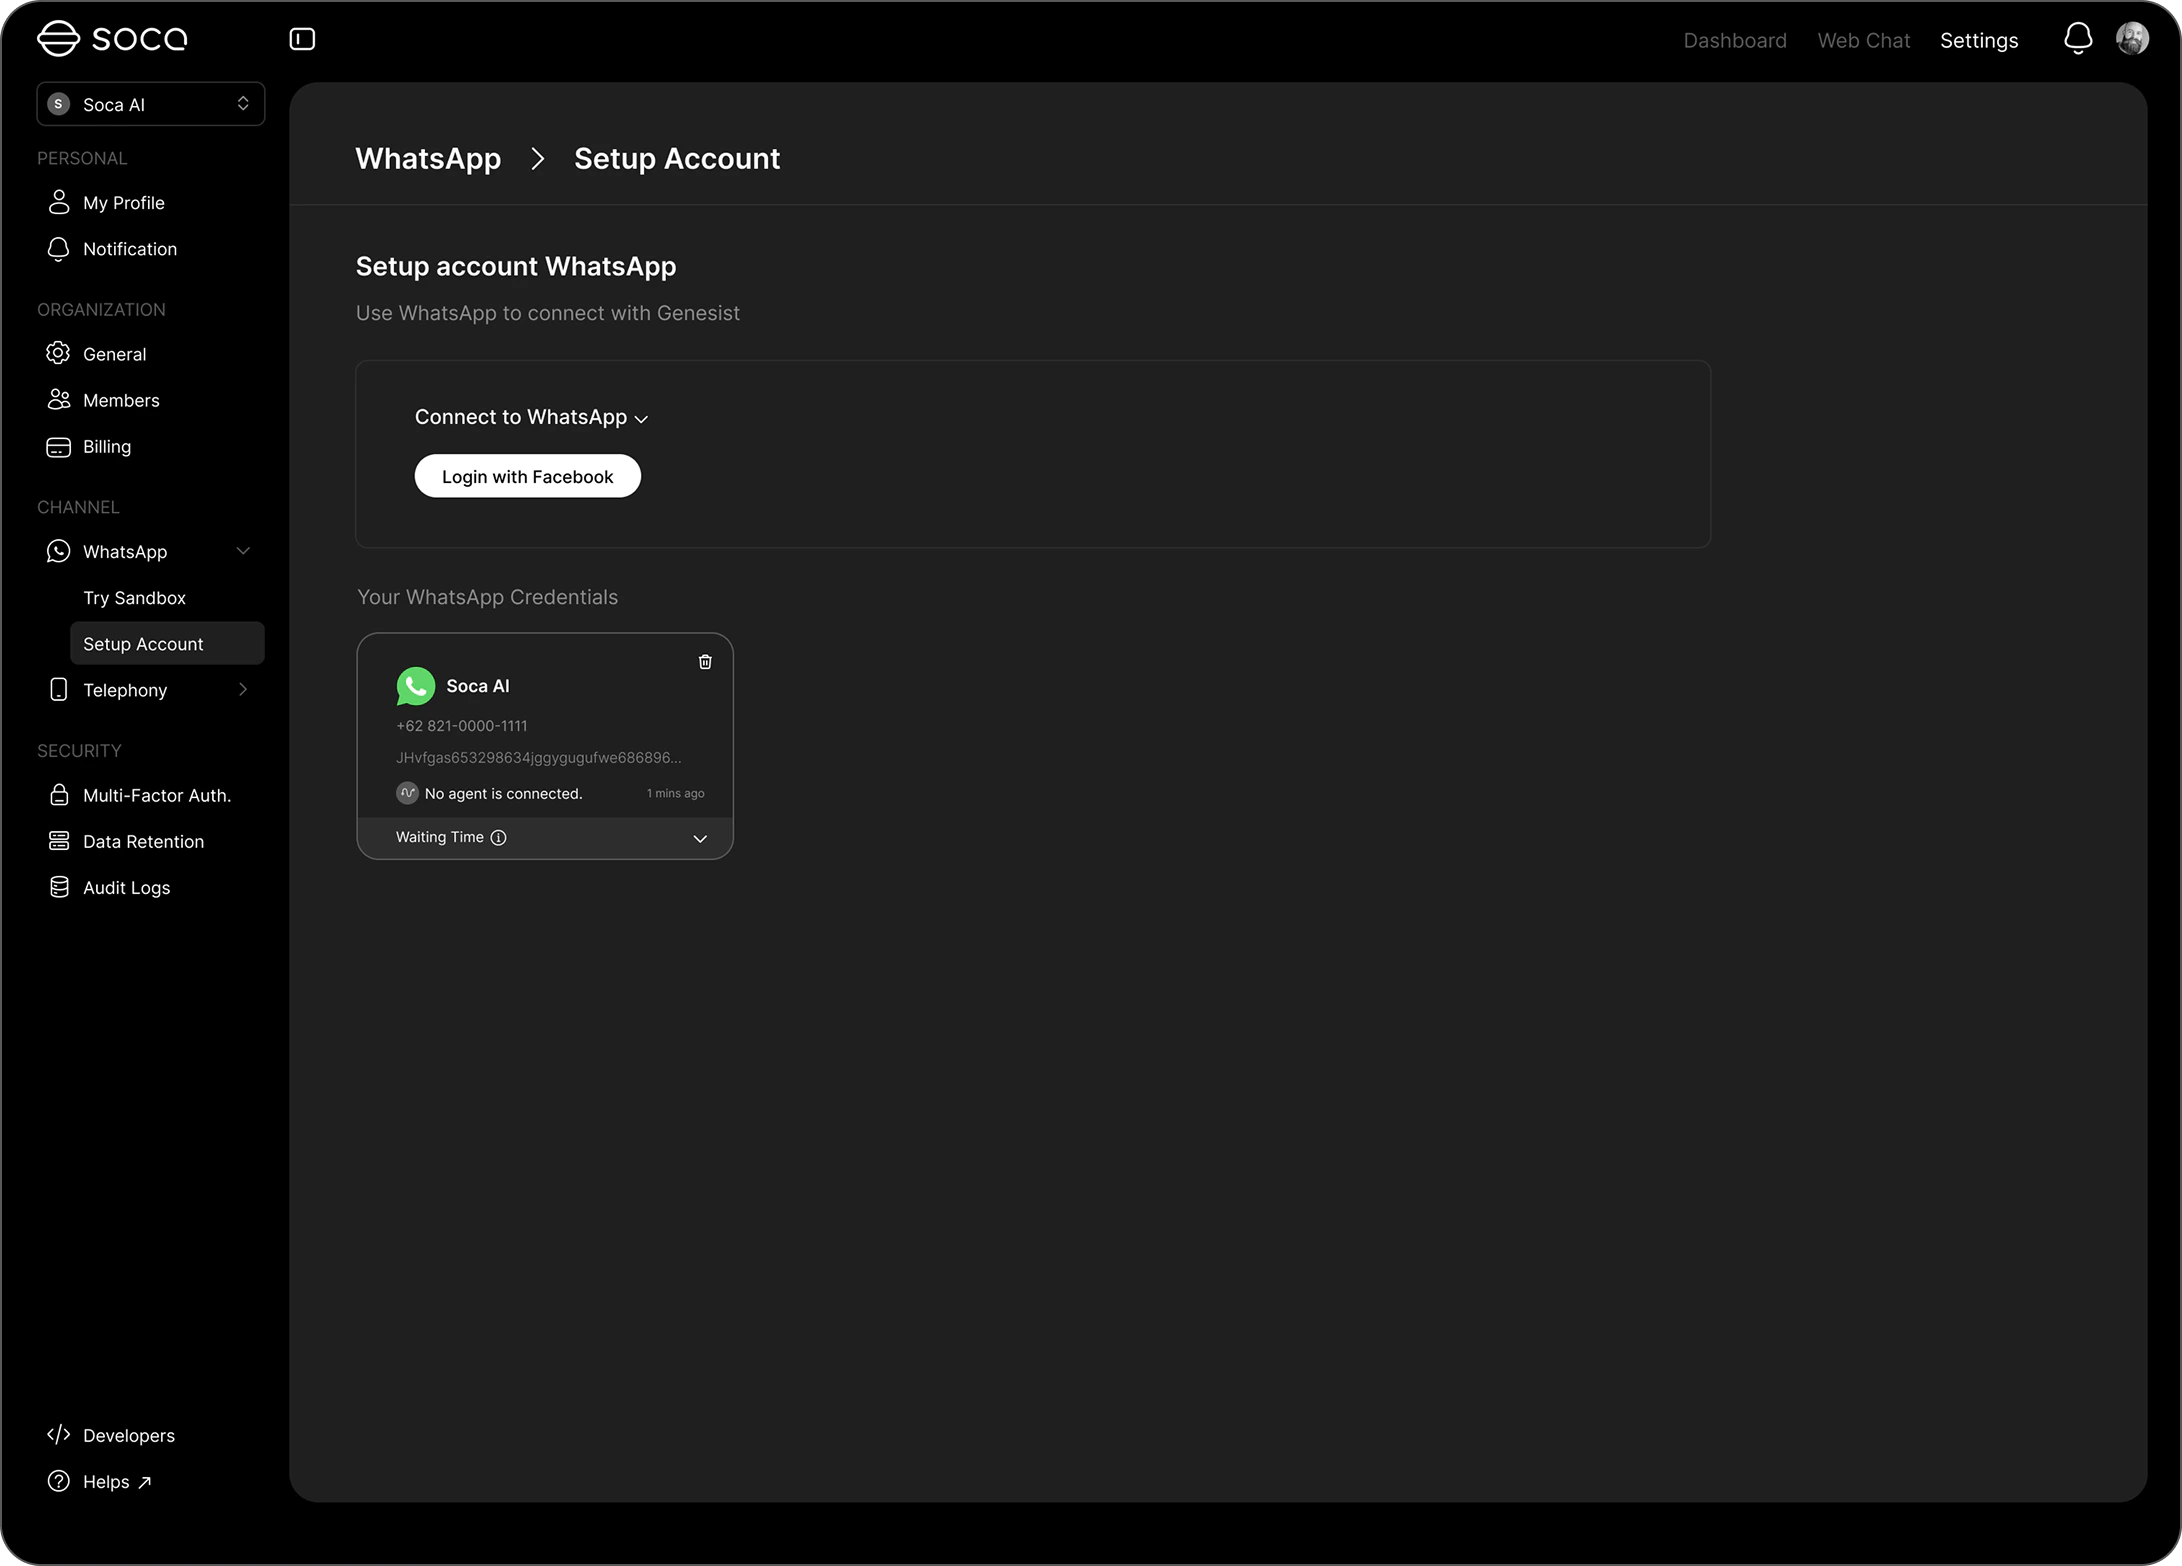Click the sidebar collapse panel icon
The width and height of the screenshot is (2182, 1566).
coord(302,39)
